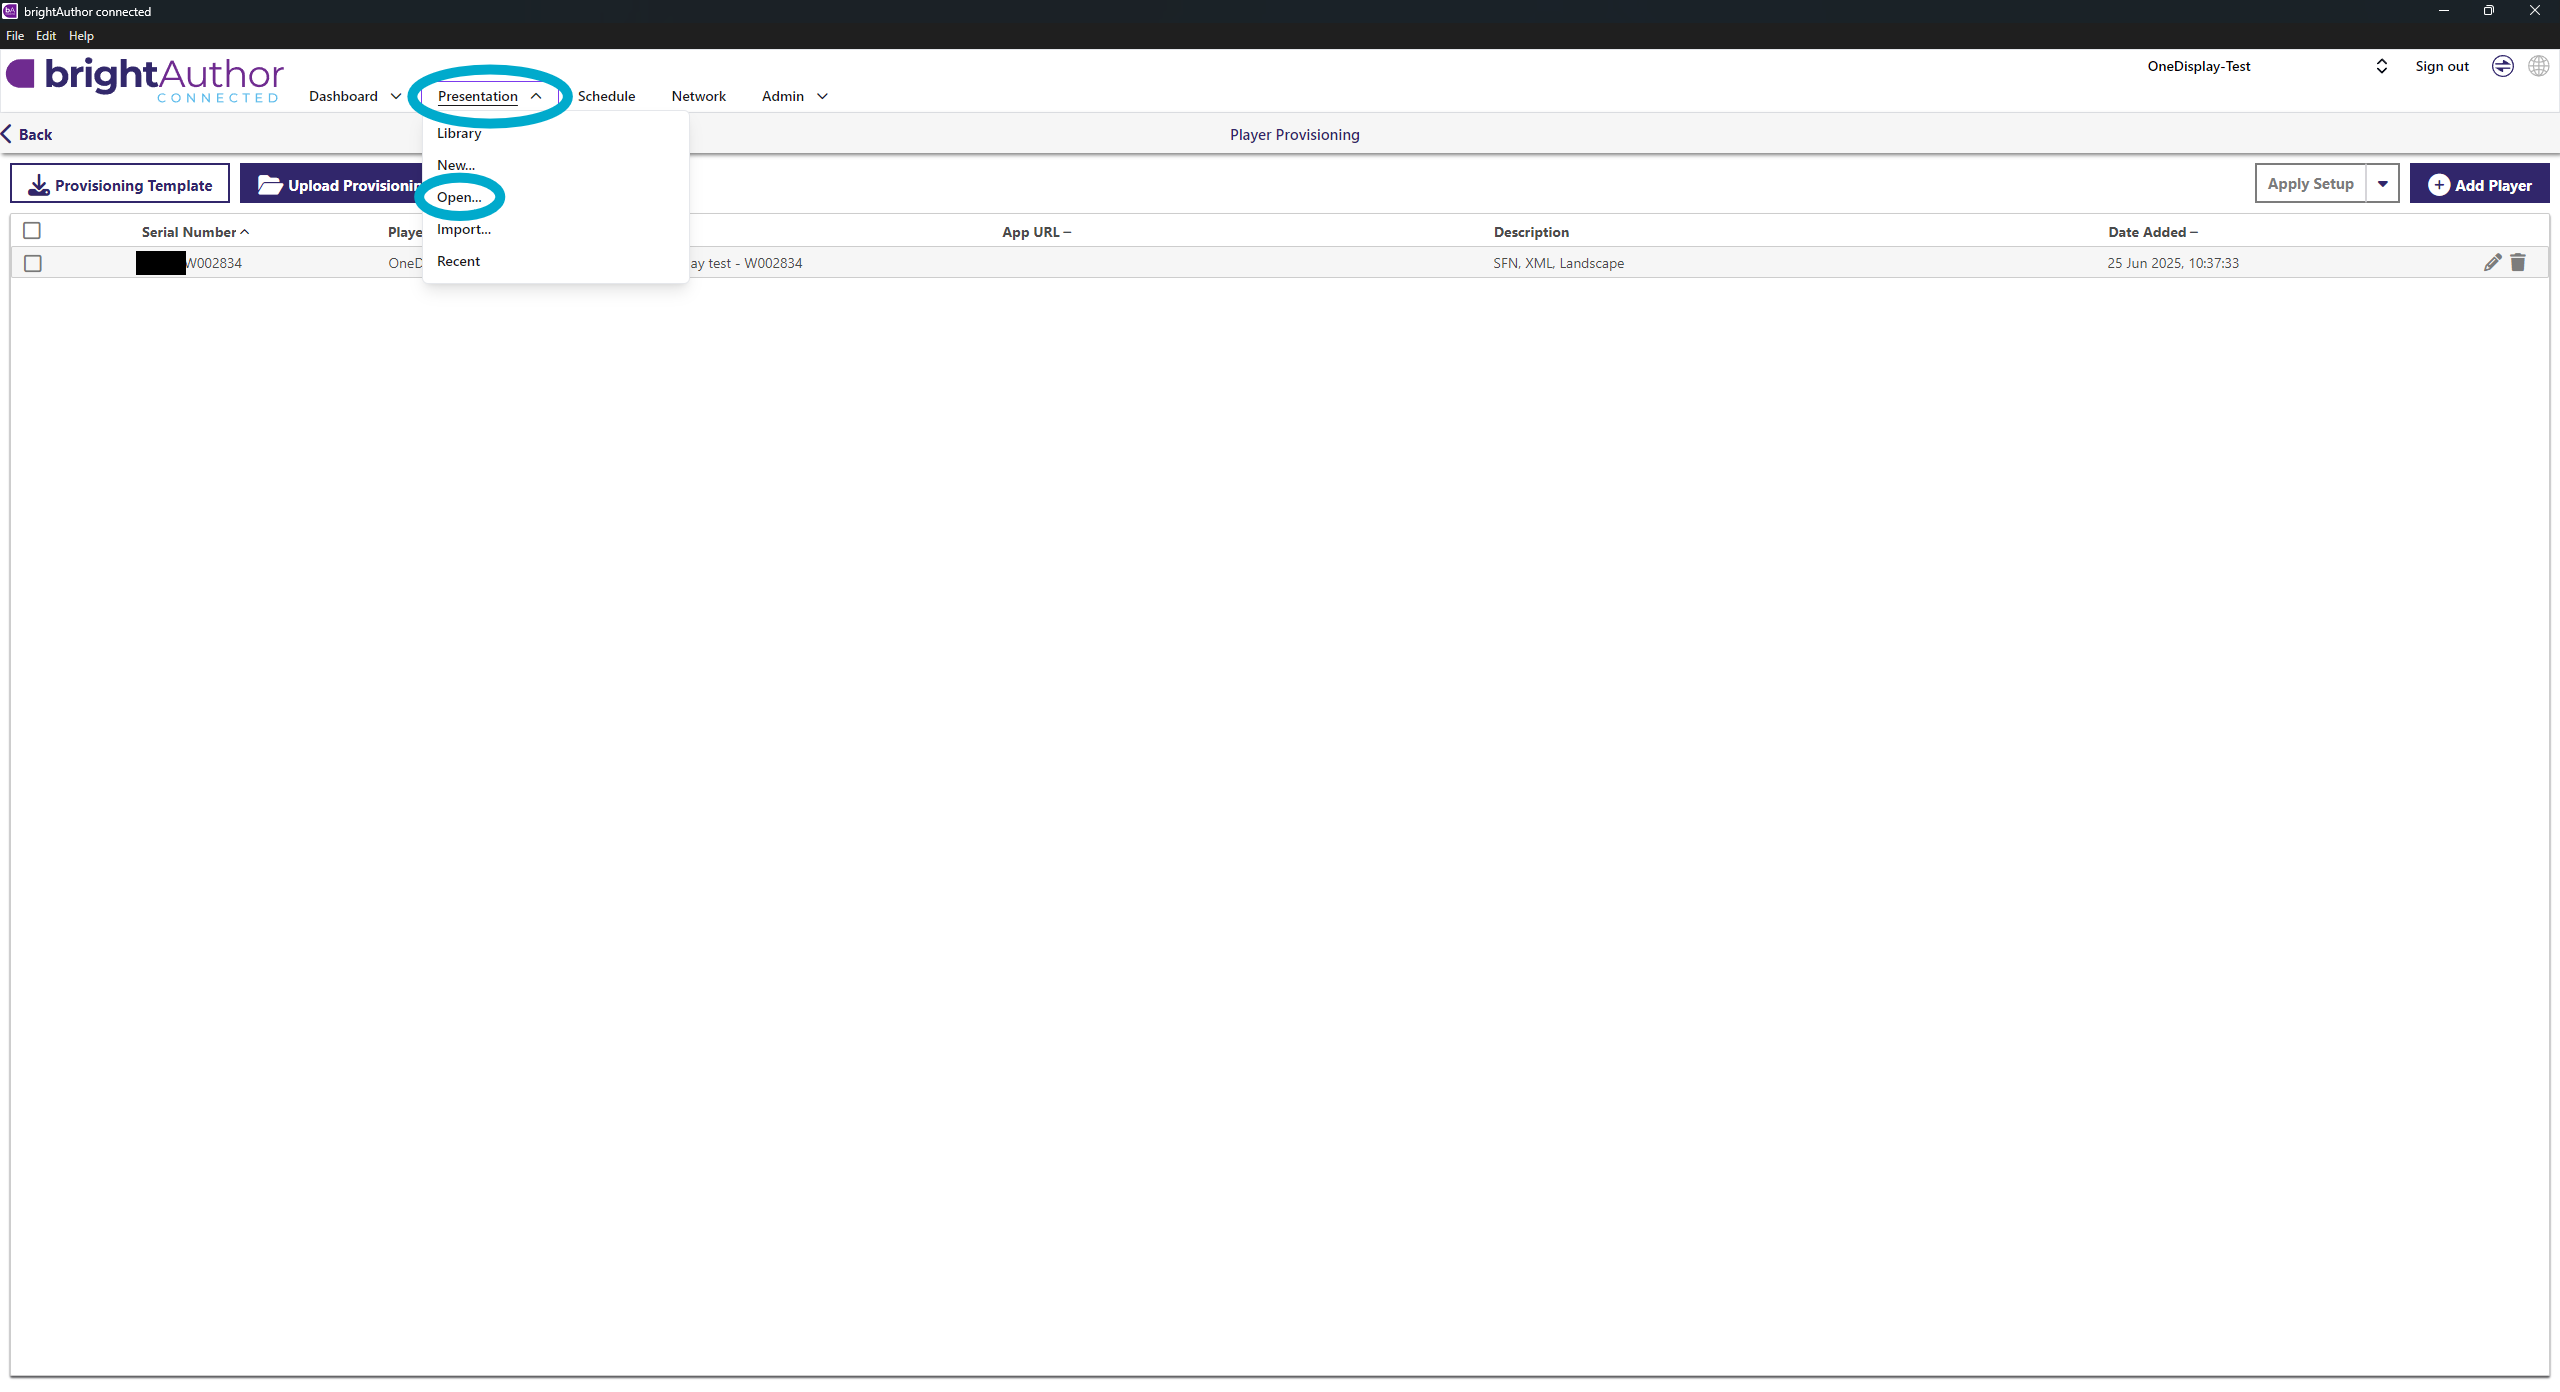Image resolution: width=2560 pixels, height=1392 pixels.
Task: Check the box for player W002834
Action: (33, 263)
